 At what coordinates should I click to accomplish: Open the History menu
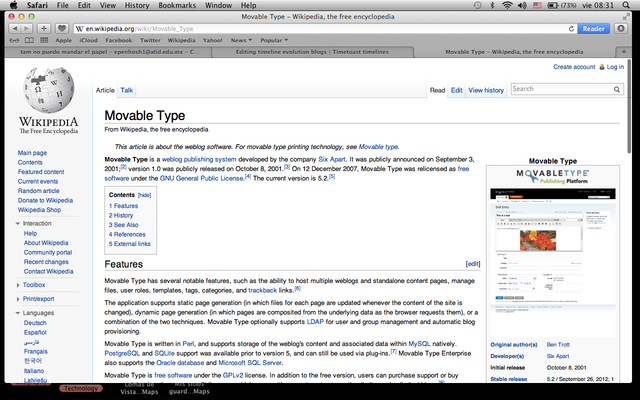click(137, 5)
